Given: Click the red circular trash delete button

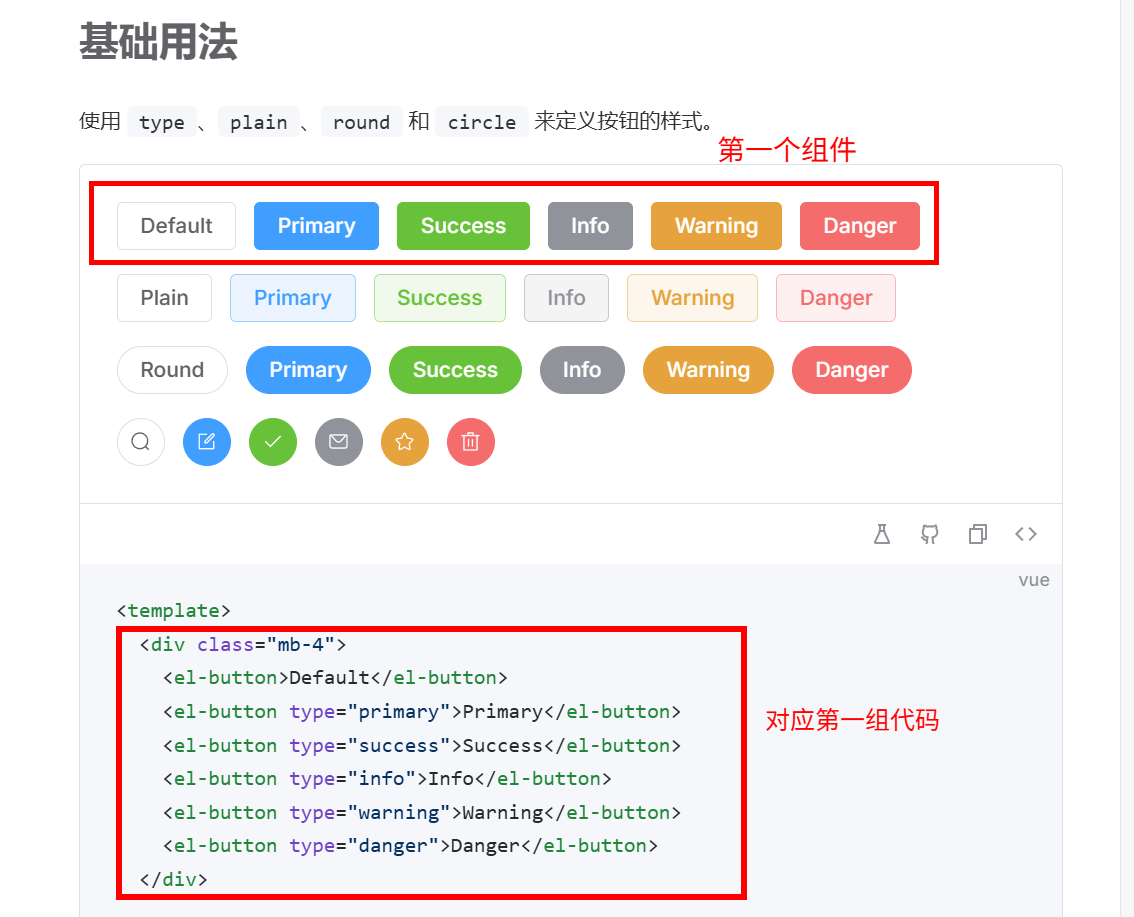Looking at the screenshot, I should 471,442.
